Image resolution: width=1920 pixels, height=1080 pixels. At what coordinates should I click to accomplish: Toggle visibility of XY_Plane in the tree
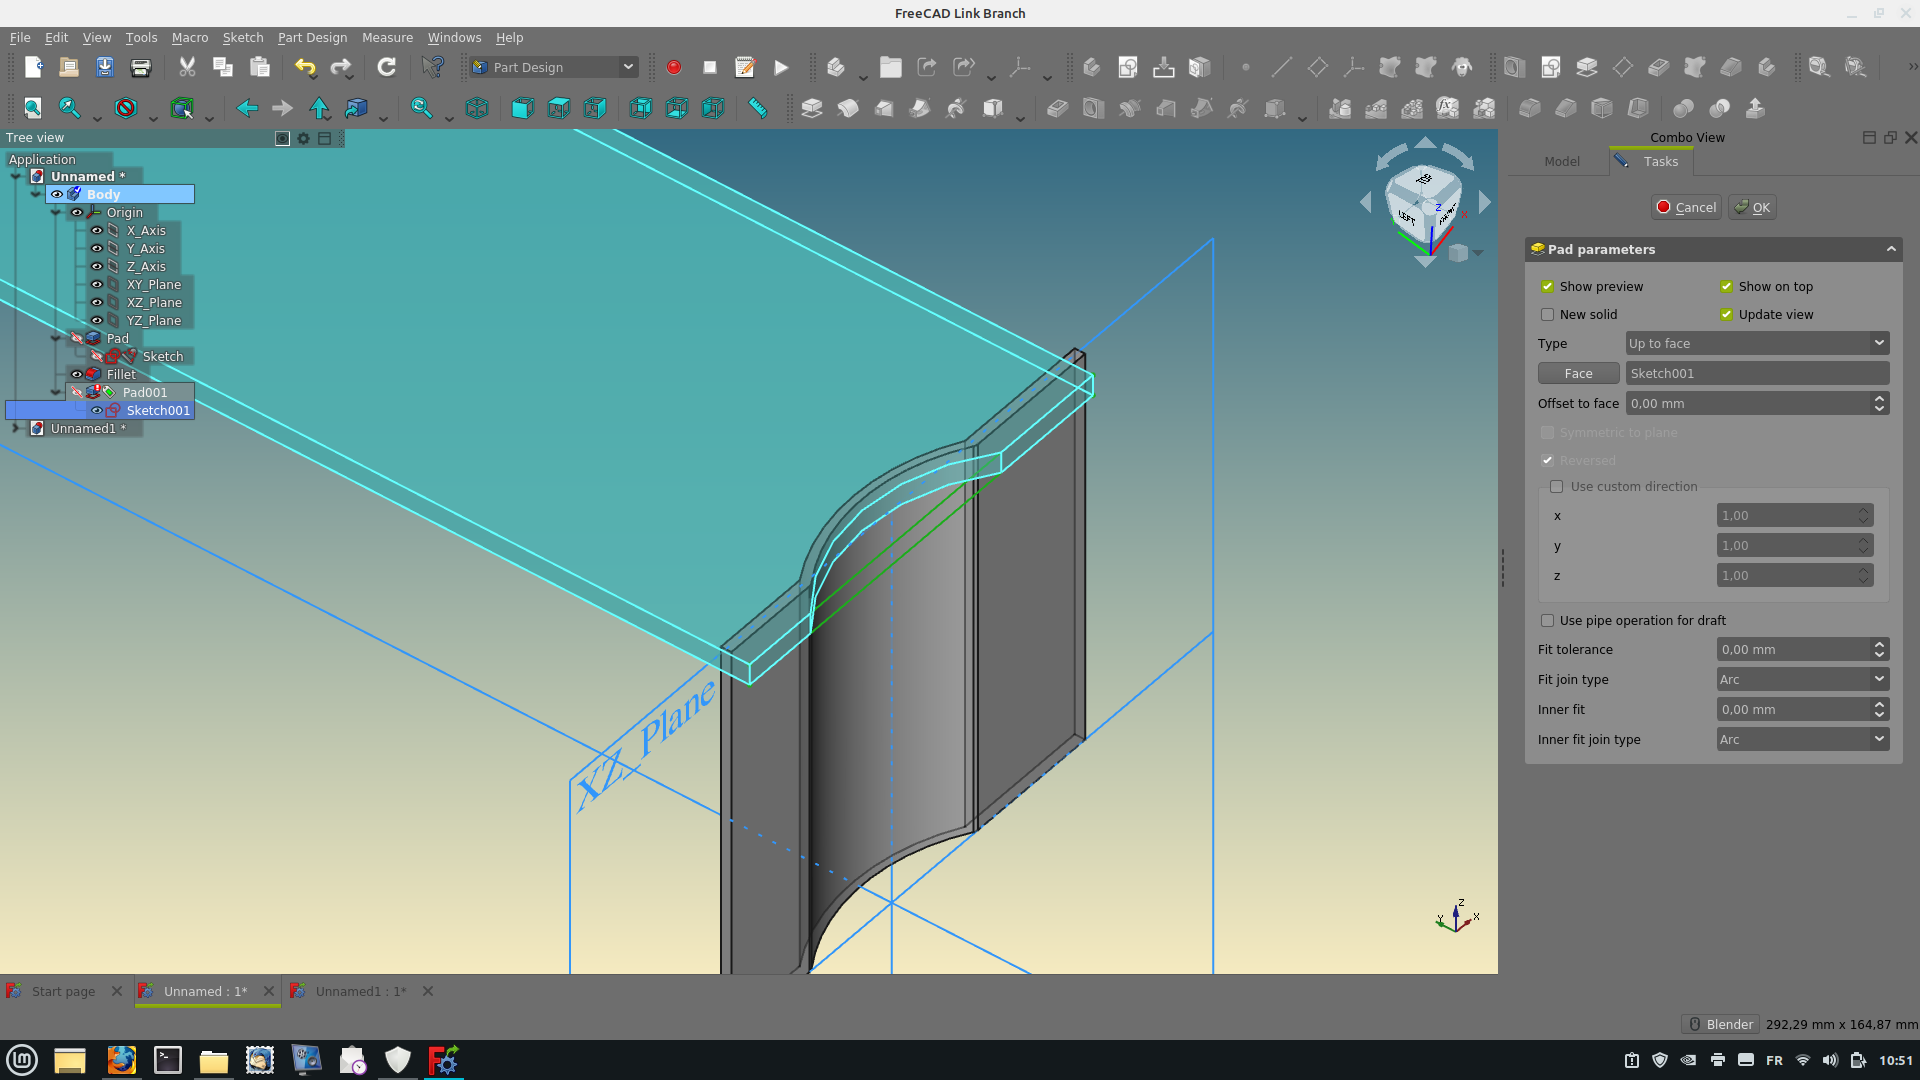click(x=95, y=284)
